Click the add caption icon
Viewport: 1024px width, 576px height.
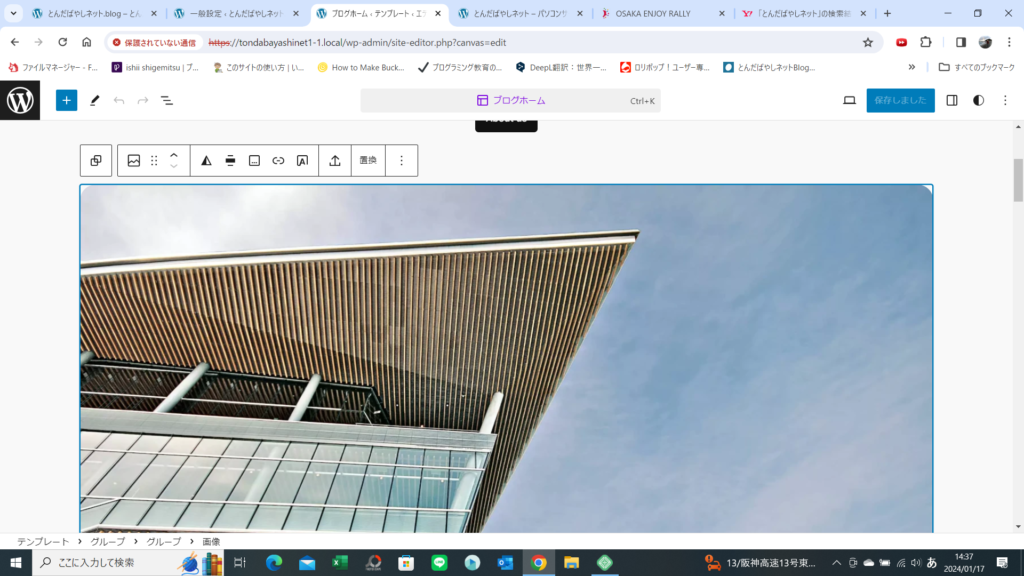[x=254, y=160]
